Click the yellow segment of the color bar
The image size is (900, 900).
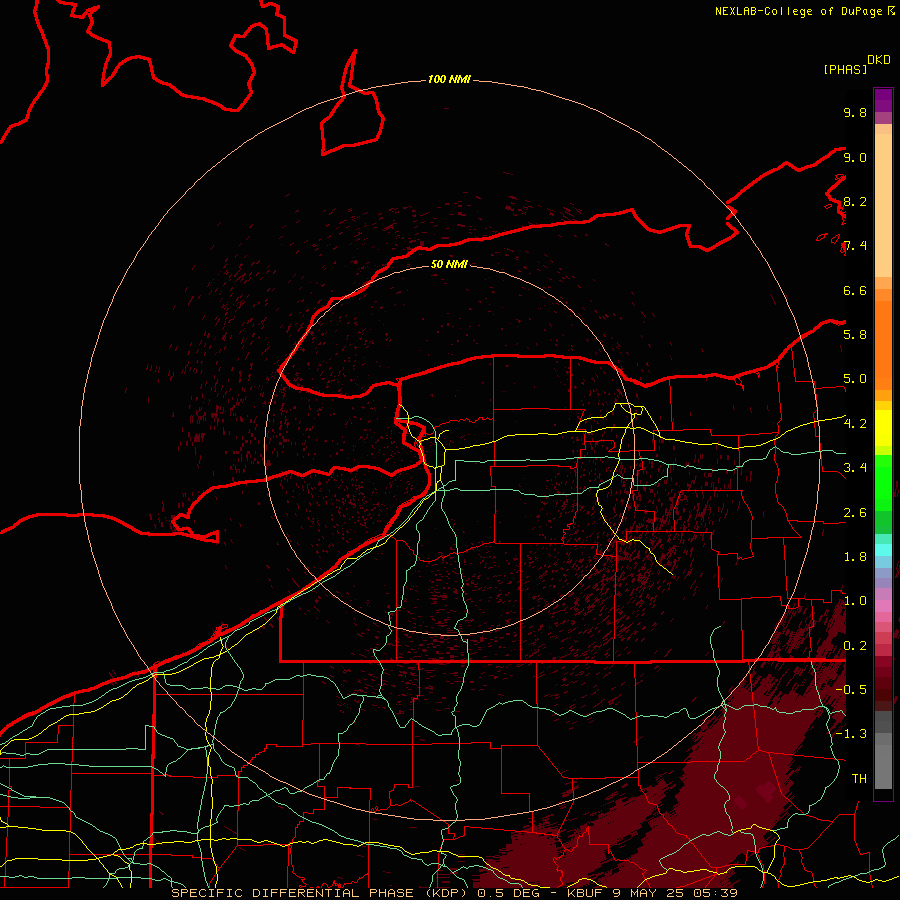click(883, 428)
